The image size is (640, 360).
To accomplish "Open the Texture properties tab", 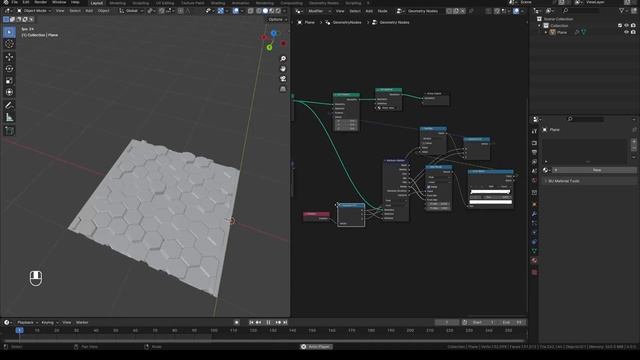I will [534, 272].
